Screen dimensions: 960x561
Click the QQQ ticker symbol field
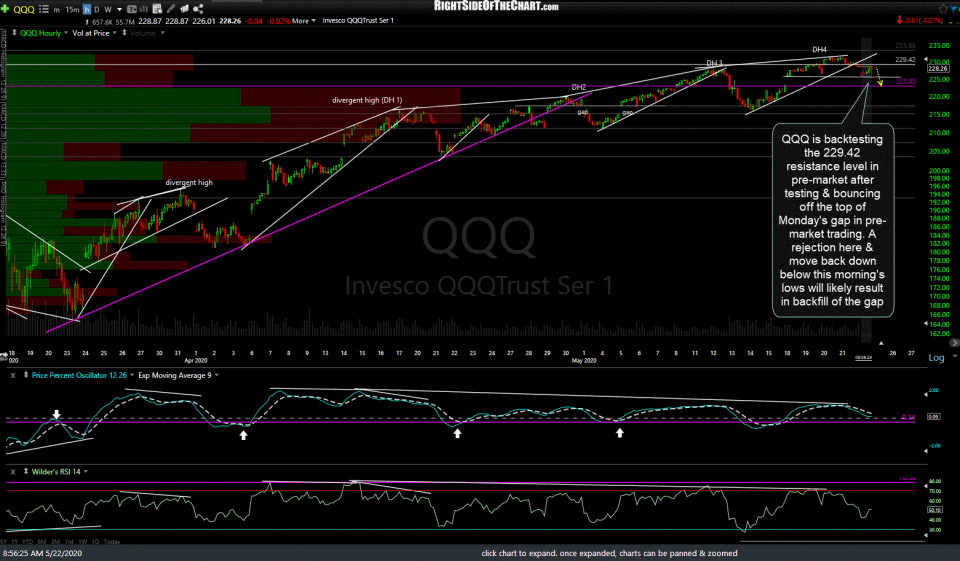coord(24,9)
